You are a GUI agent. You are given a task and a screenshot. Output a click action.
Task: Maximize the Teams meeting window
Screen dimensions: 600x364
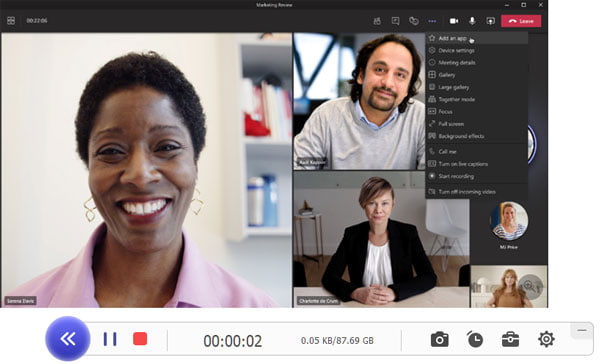524,5
